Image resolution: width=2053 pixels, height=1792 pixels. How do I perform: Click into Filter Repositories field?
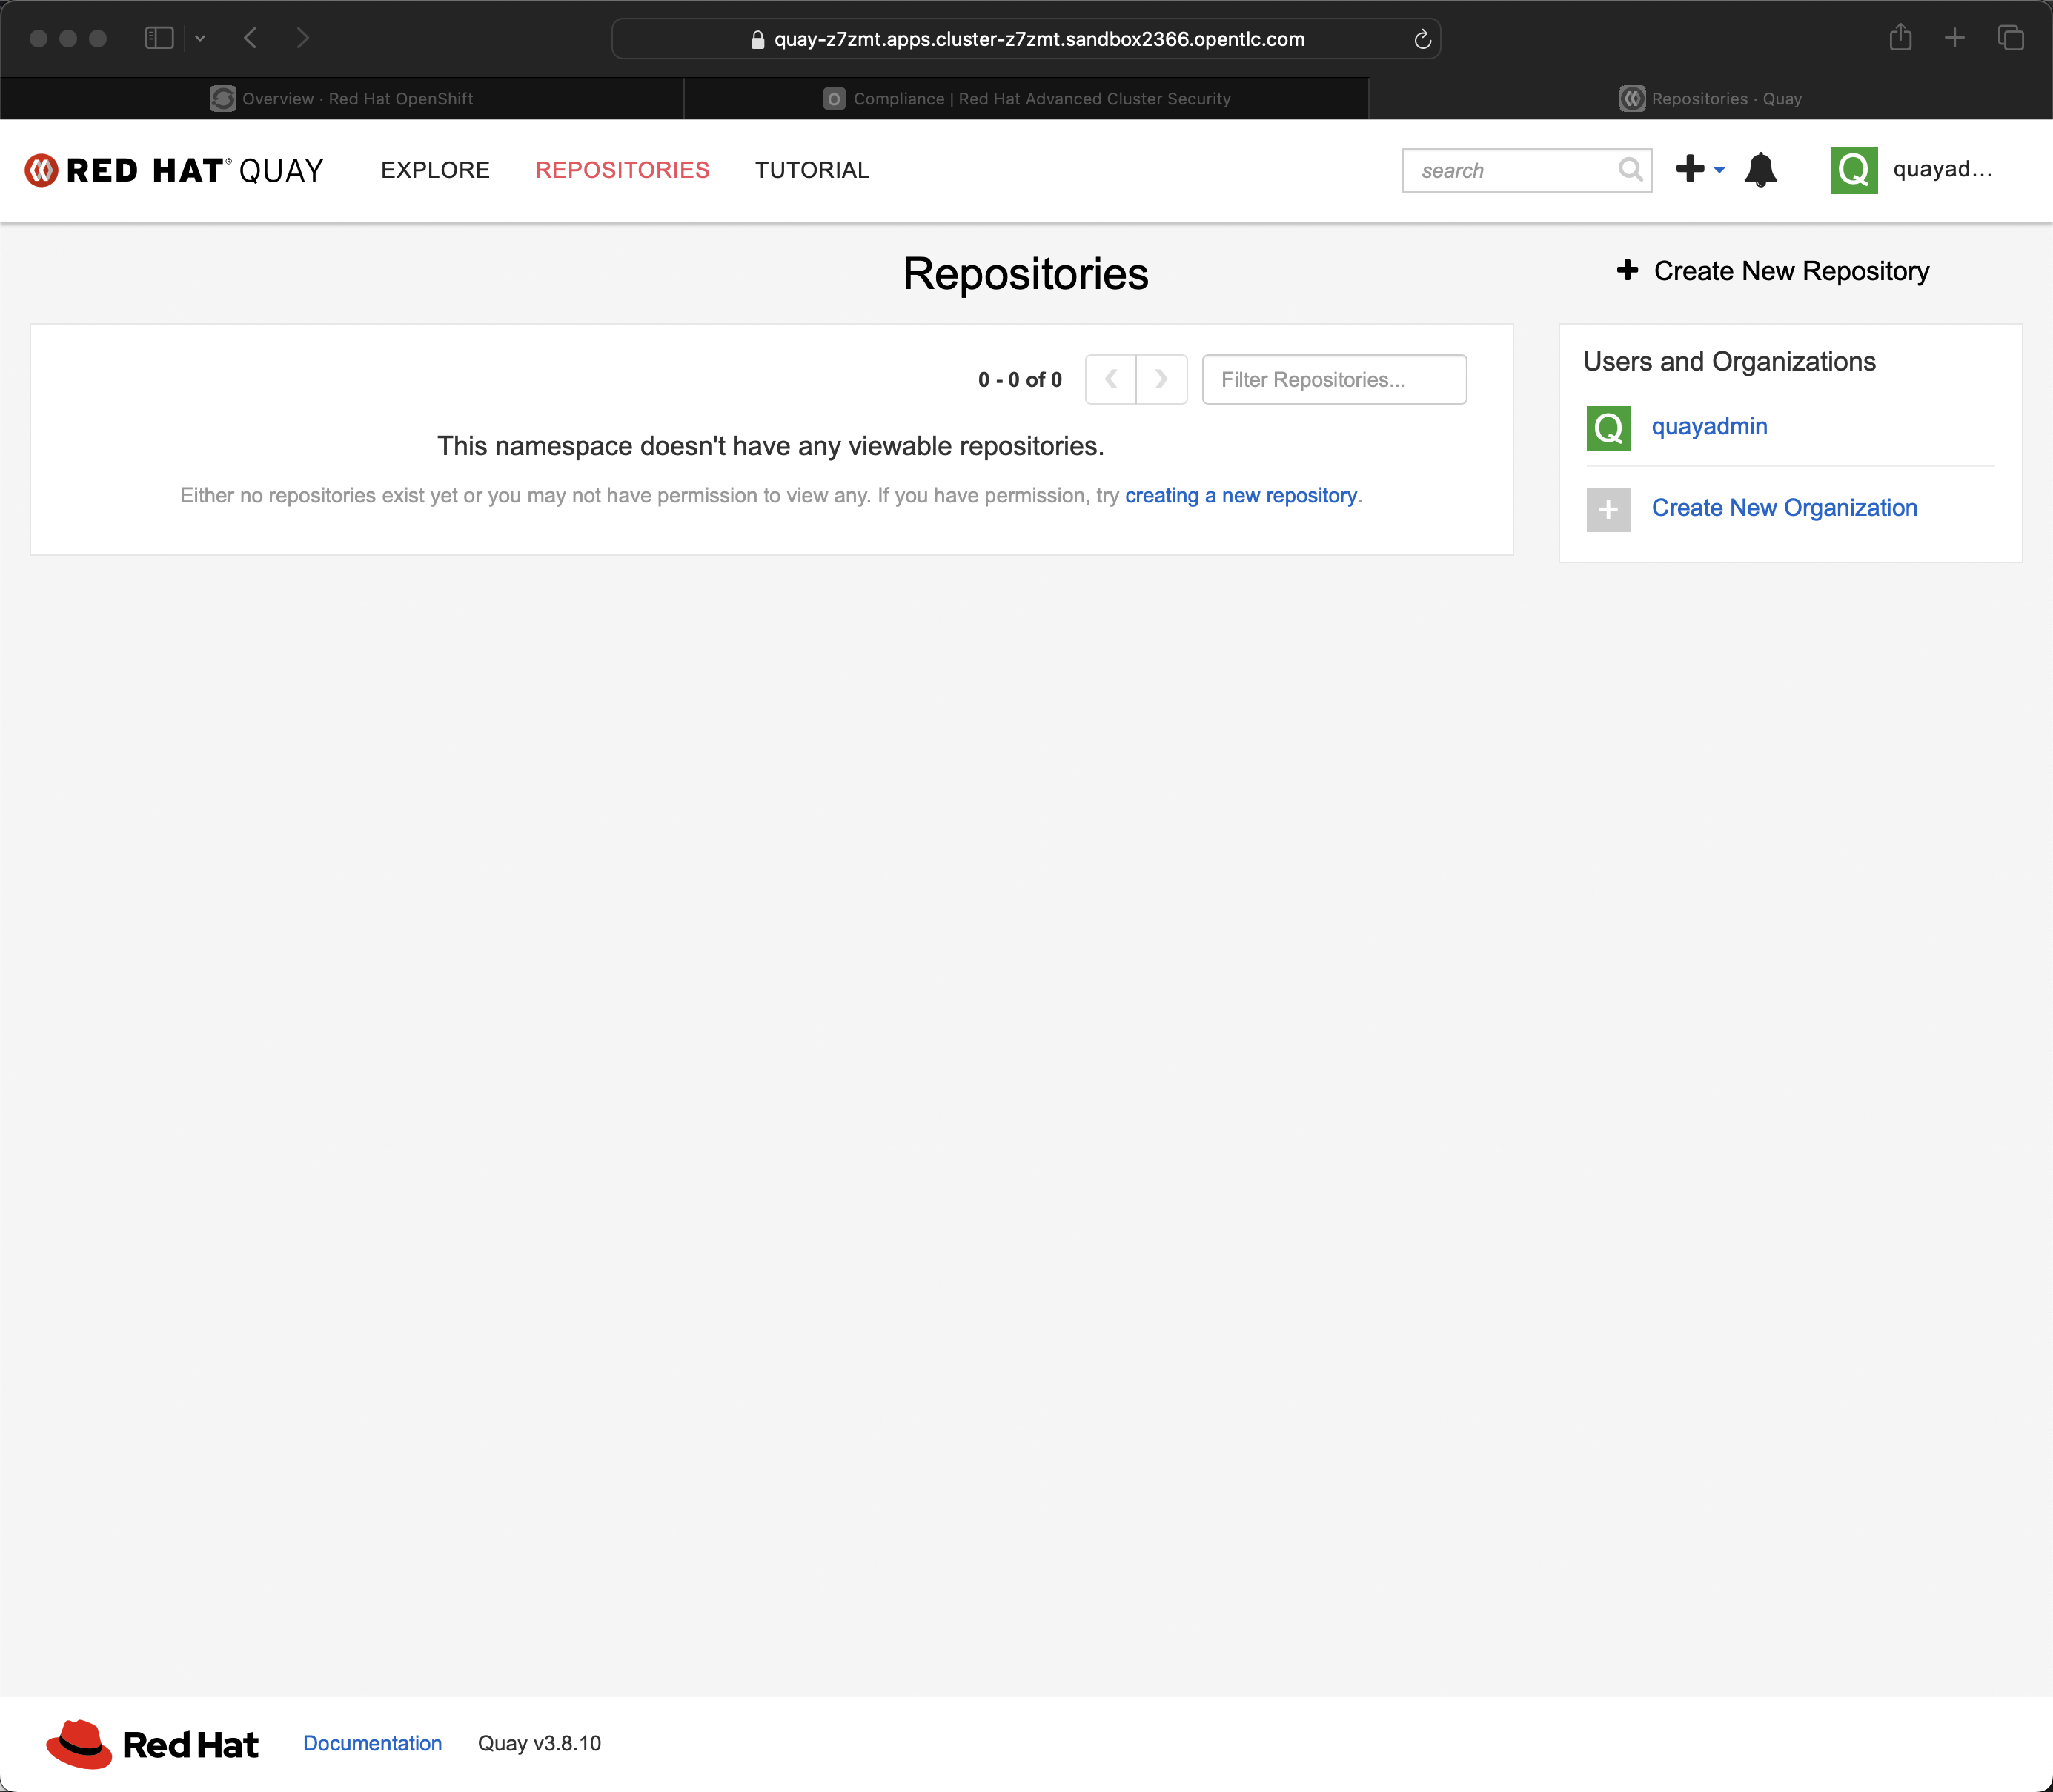(1333, 380)
